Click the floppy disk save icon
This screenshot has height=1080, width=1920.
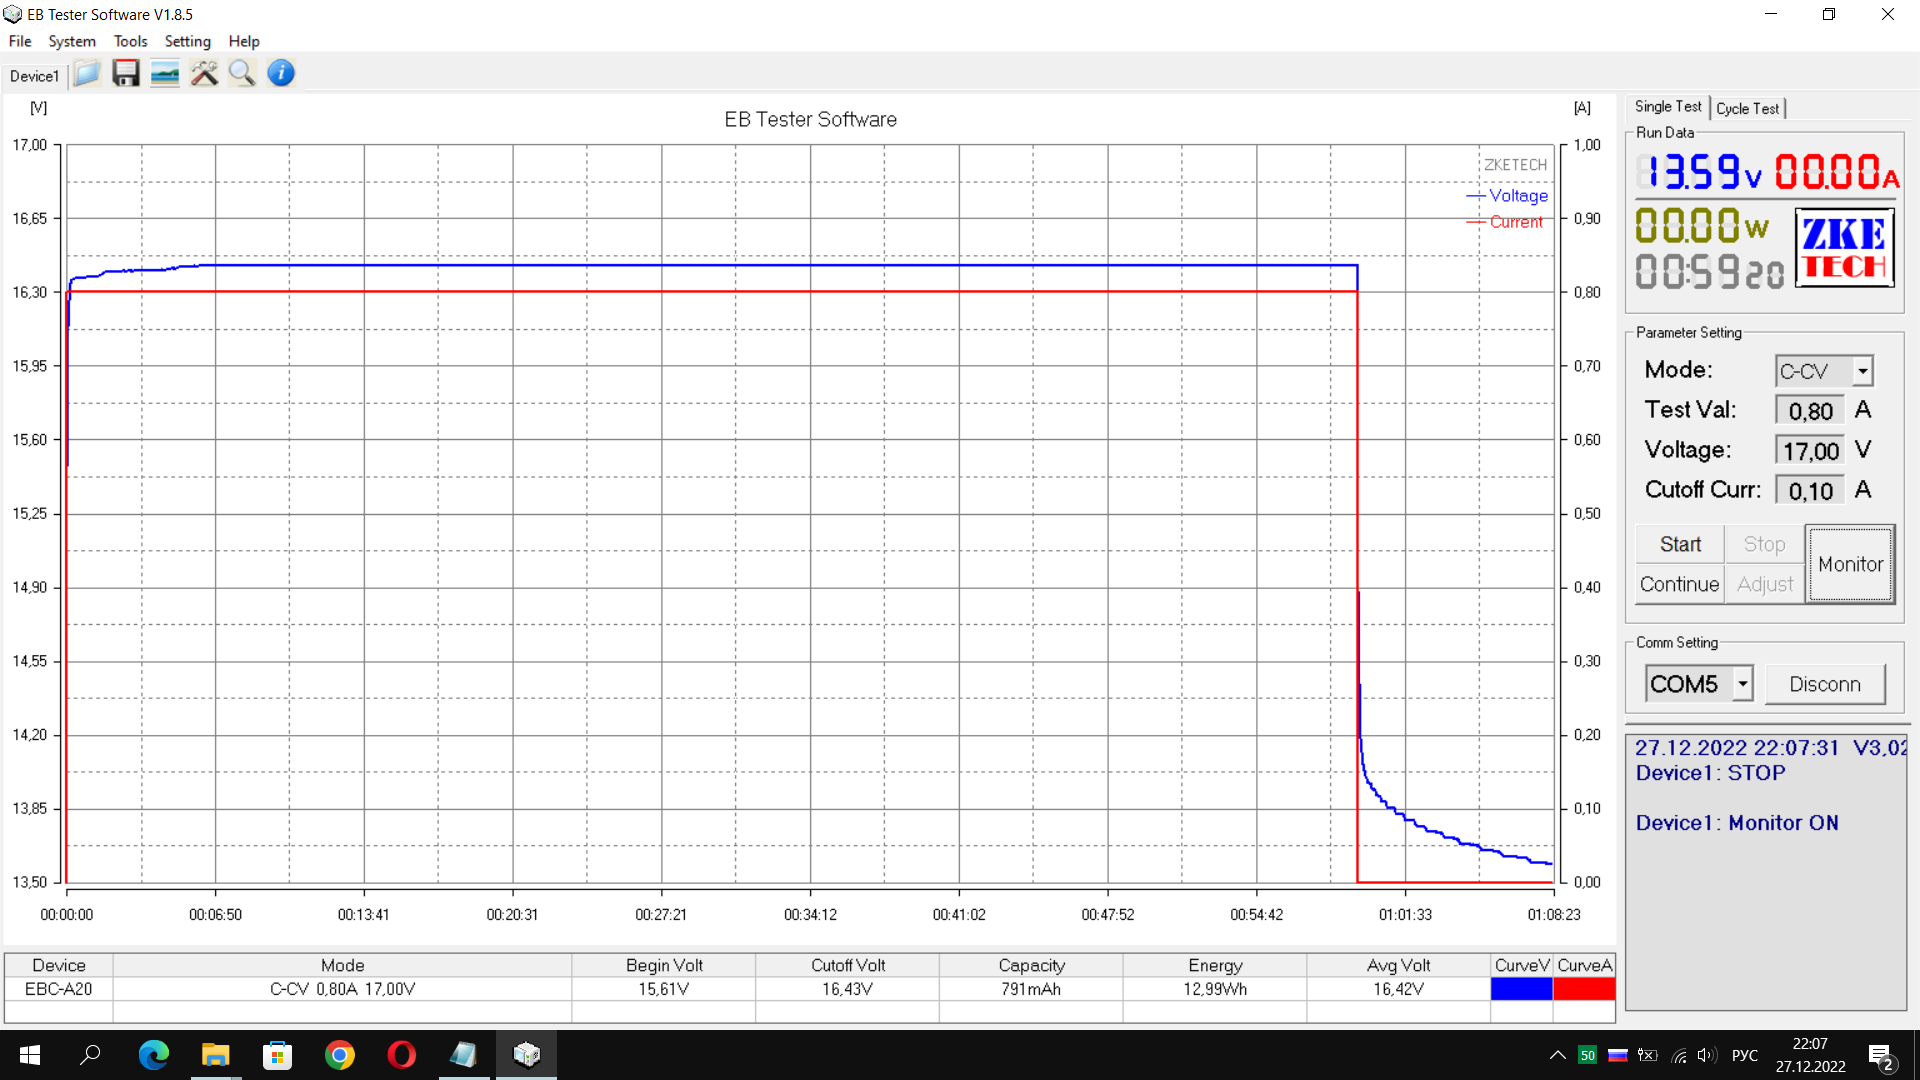coord(126,73)
